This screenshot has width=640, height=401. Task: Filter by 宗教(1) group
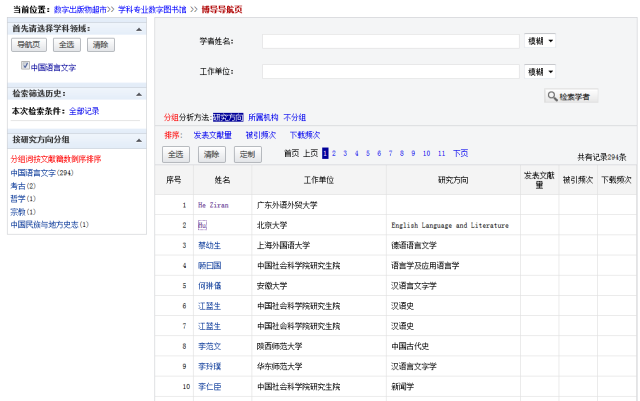coord(23,212)
